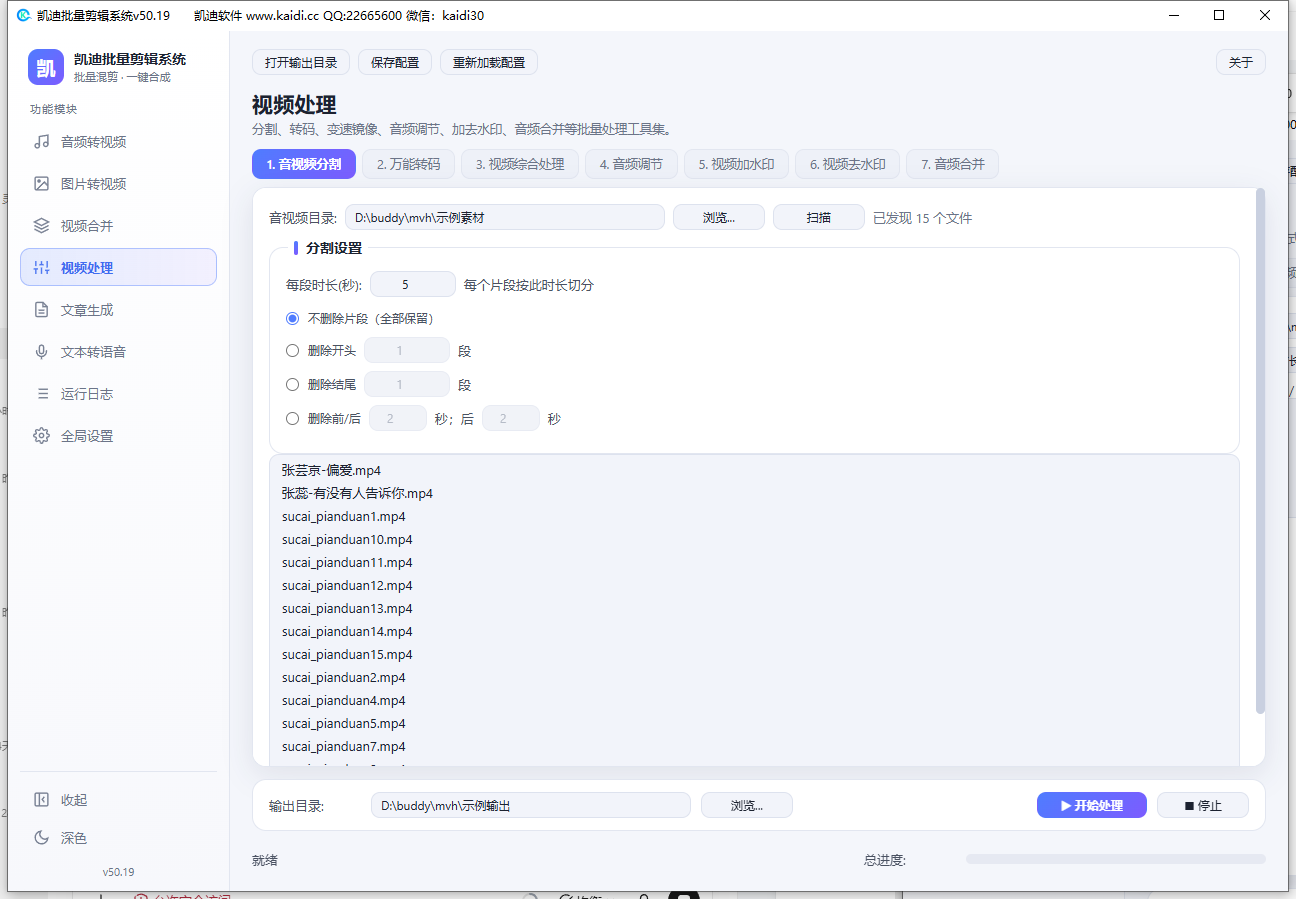The image size is (1296, 899).
Task: Click the main panel vertical scrollbar
Action: tap(1260, 450)
